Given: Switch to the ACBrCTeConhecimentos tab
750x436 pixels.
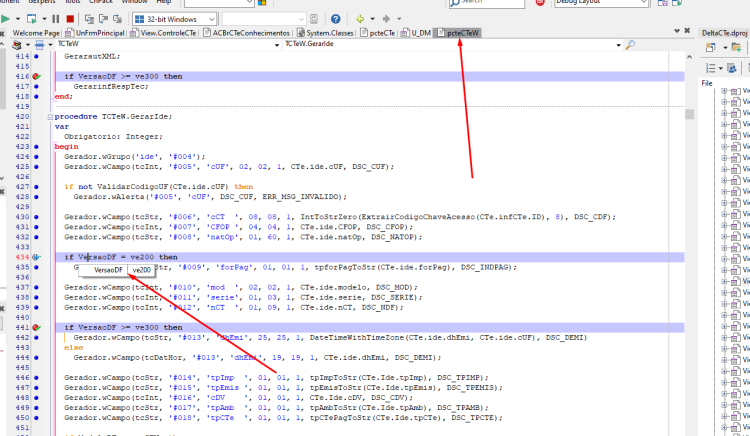Looking at the screenshot, I should tap(247, 33).
